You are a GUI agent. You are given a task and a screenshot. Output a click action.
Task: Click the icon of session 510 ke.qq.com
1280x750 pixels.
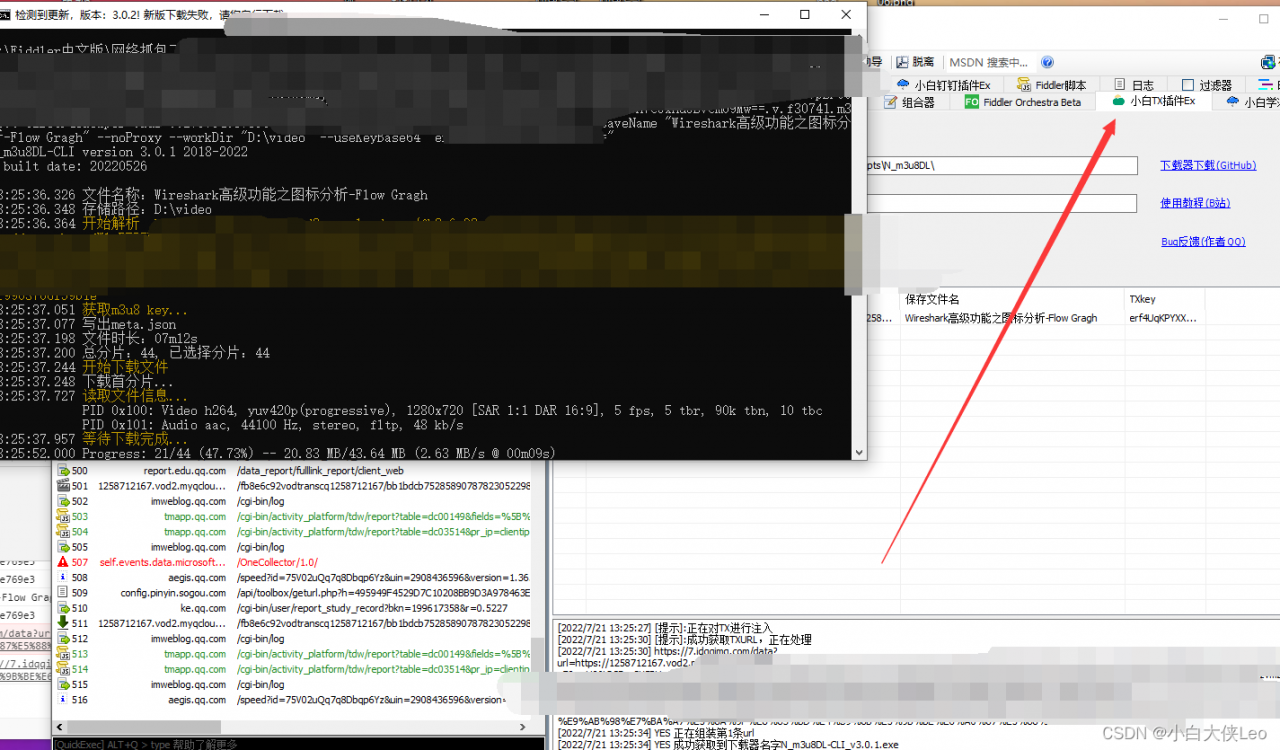pos(62,608)
